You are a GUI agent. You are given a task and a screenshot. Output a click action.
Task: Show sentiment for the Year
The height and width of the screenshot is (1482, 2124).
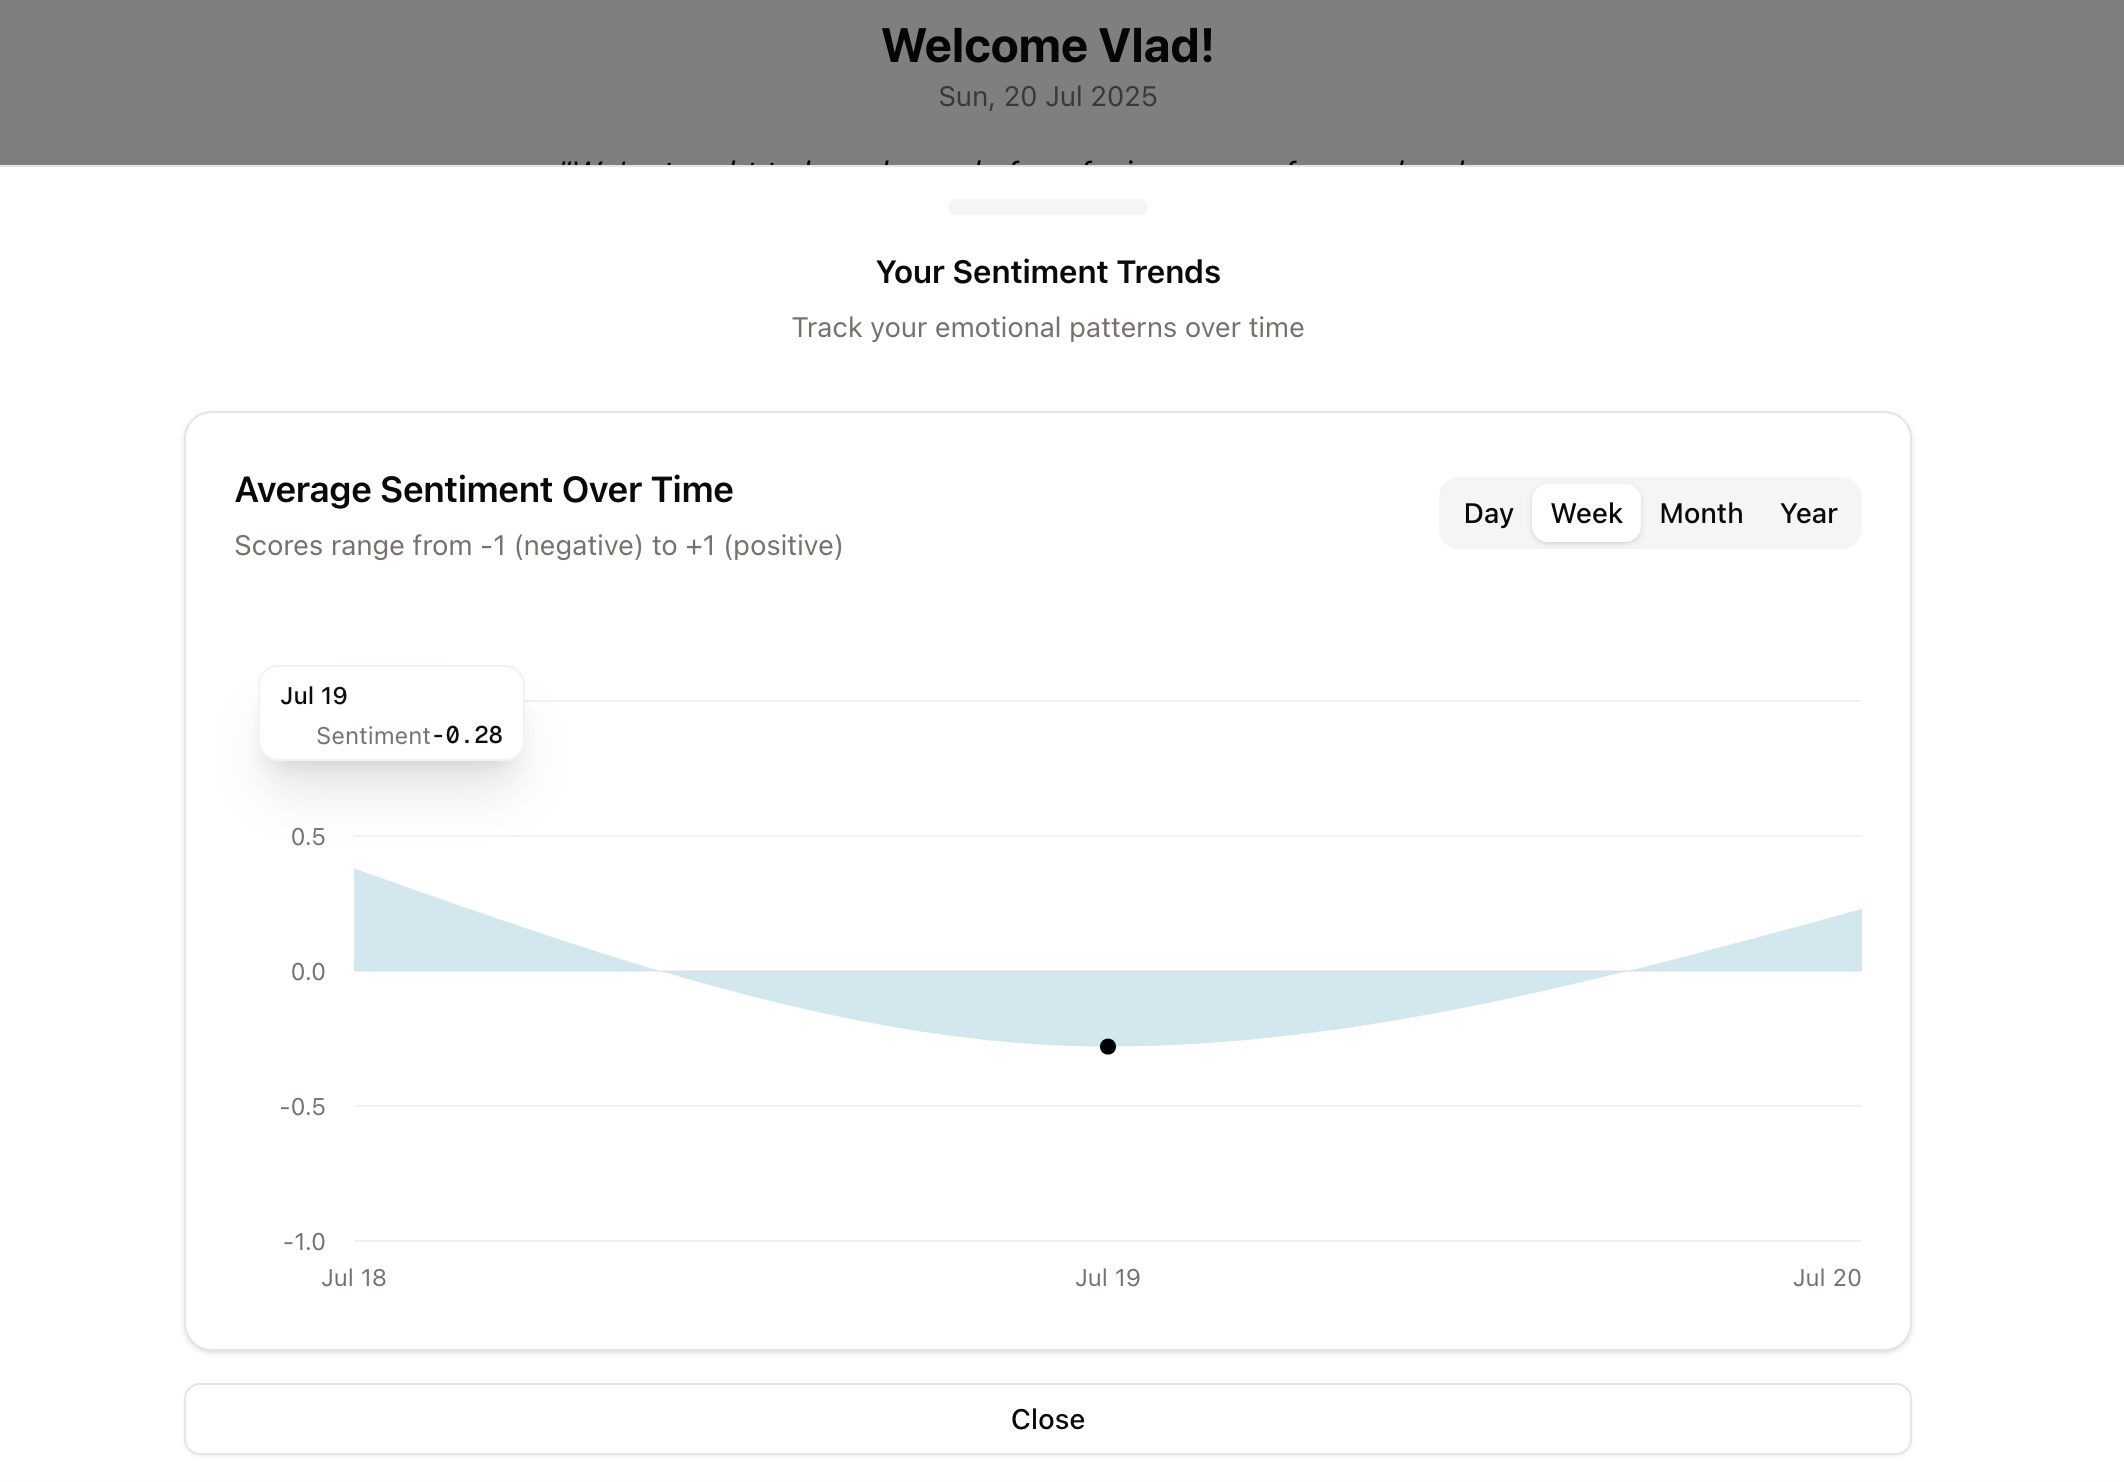1808,513
